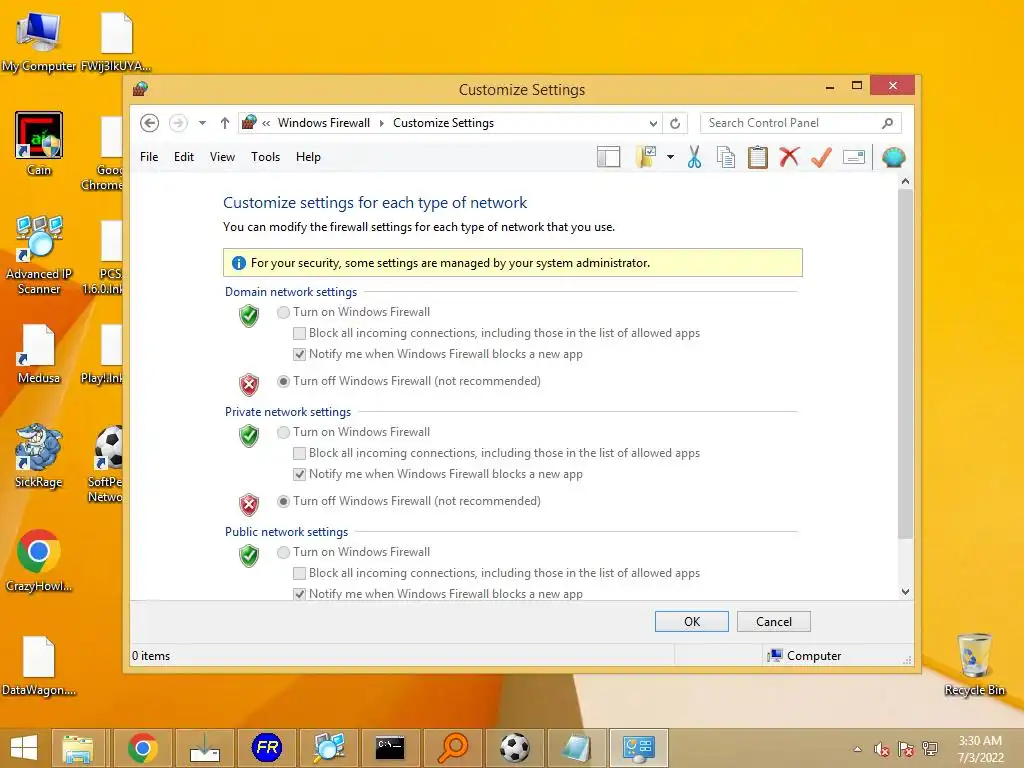Click the 0 items status bar text
This screenshot has height=768, width=1024.
tap(151, 656)
